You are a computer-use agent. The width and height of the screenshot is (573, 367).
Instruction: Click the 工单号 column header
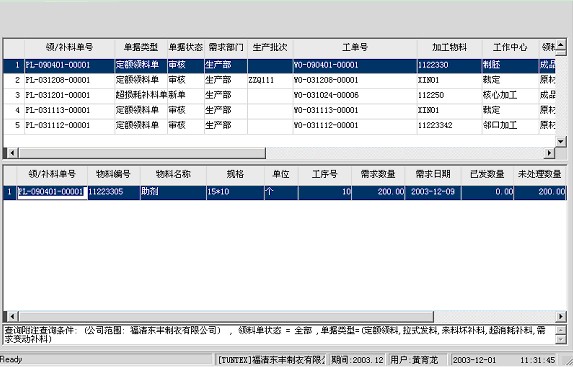tap(355, 48)
